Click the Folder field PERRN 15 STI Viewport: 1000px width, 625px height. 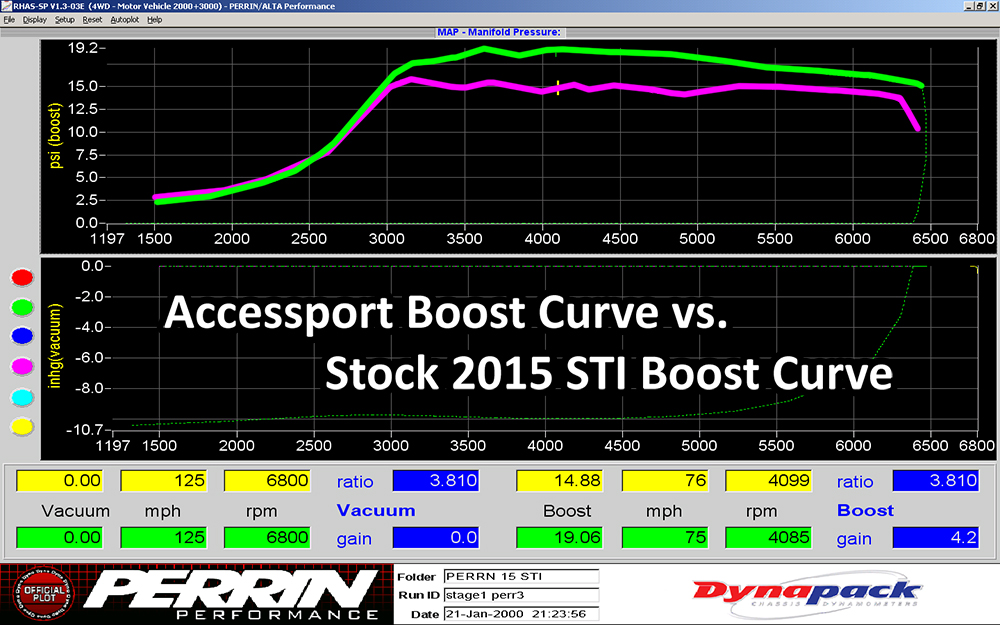pos(521,577)
